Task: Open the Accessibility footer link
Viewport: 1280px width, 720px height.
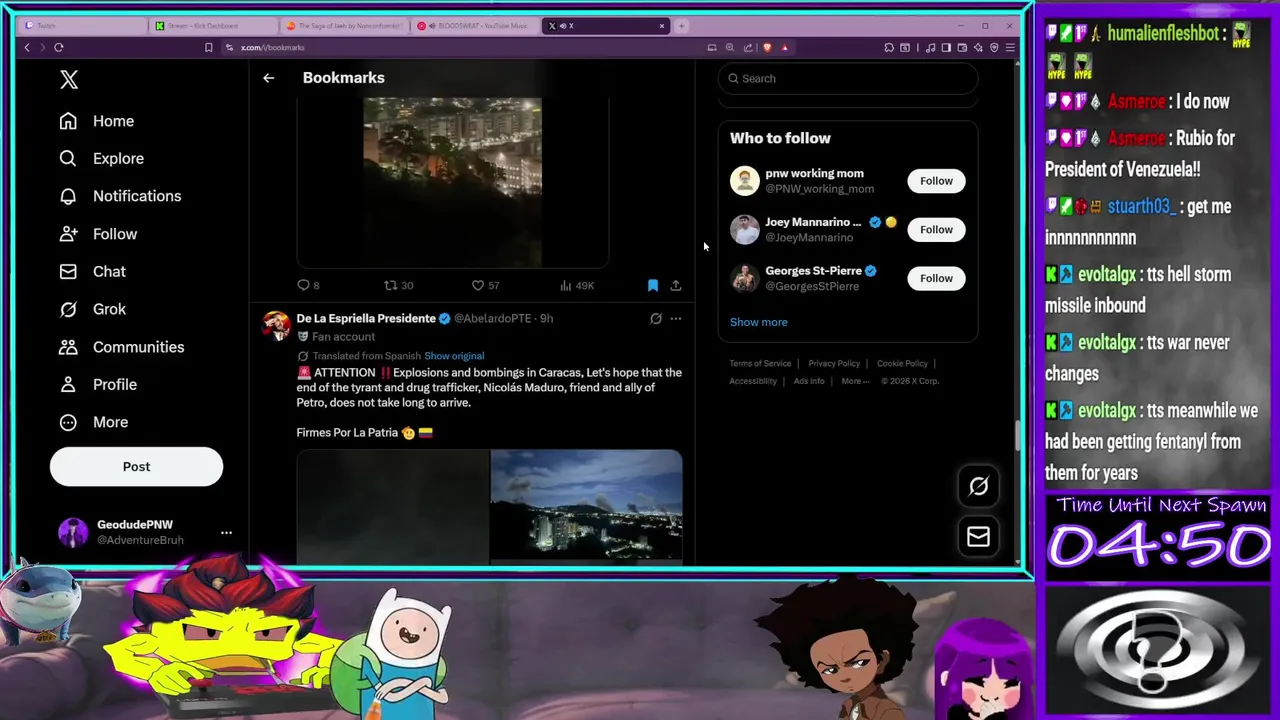Action: (x=753, y=381)
